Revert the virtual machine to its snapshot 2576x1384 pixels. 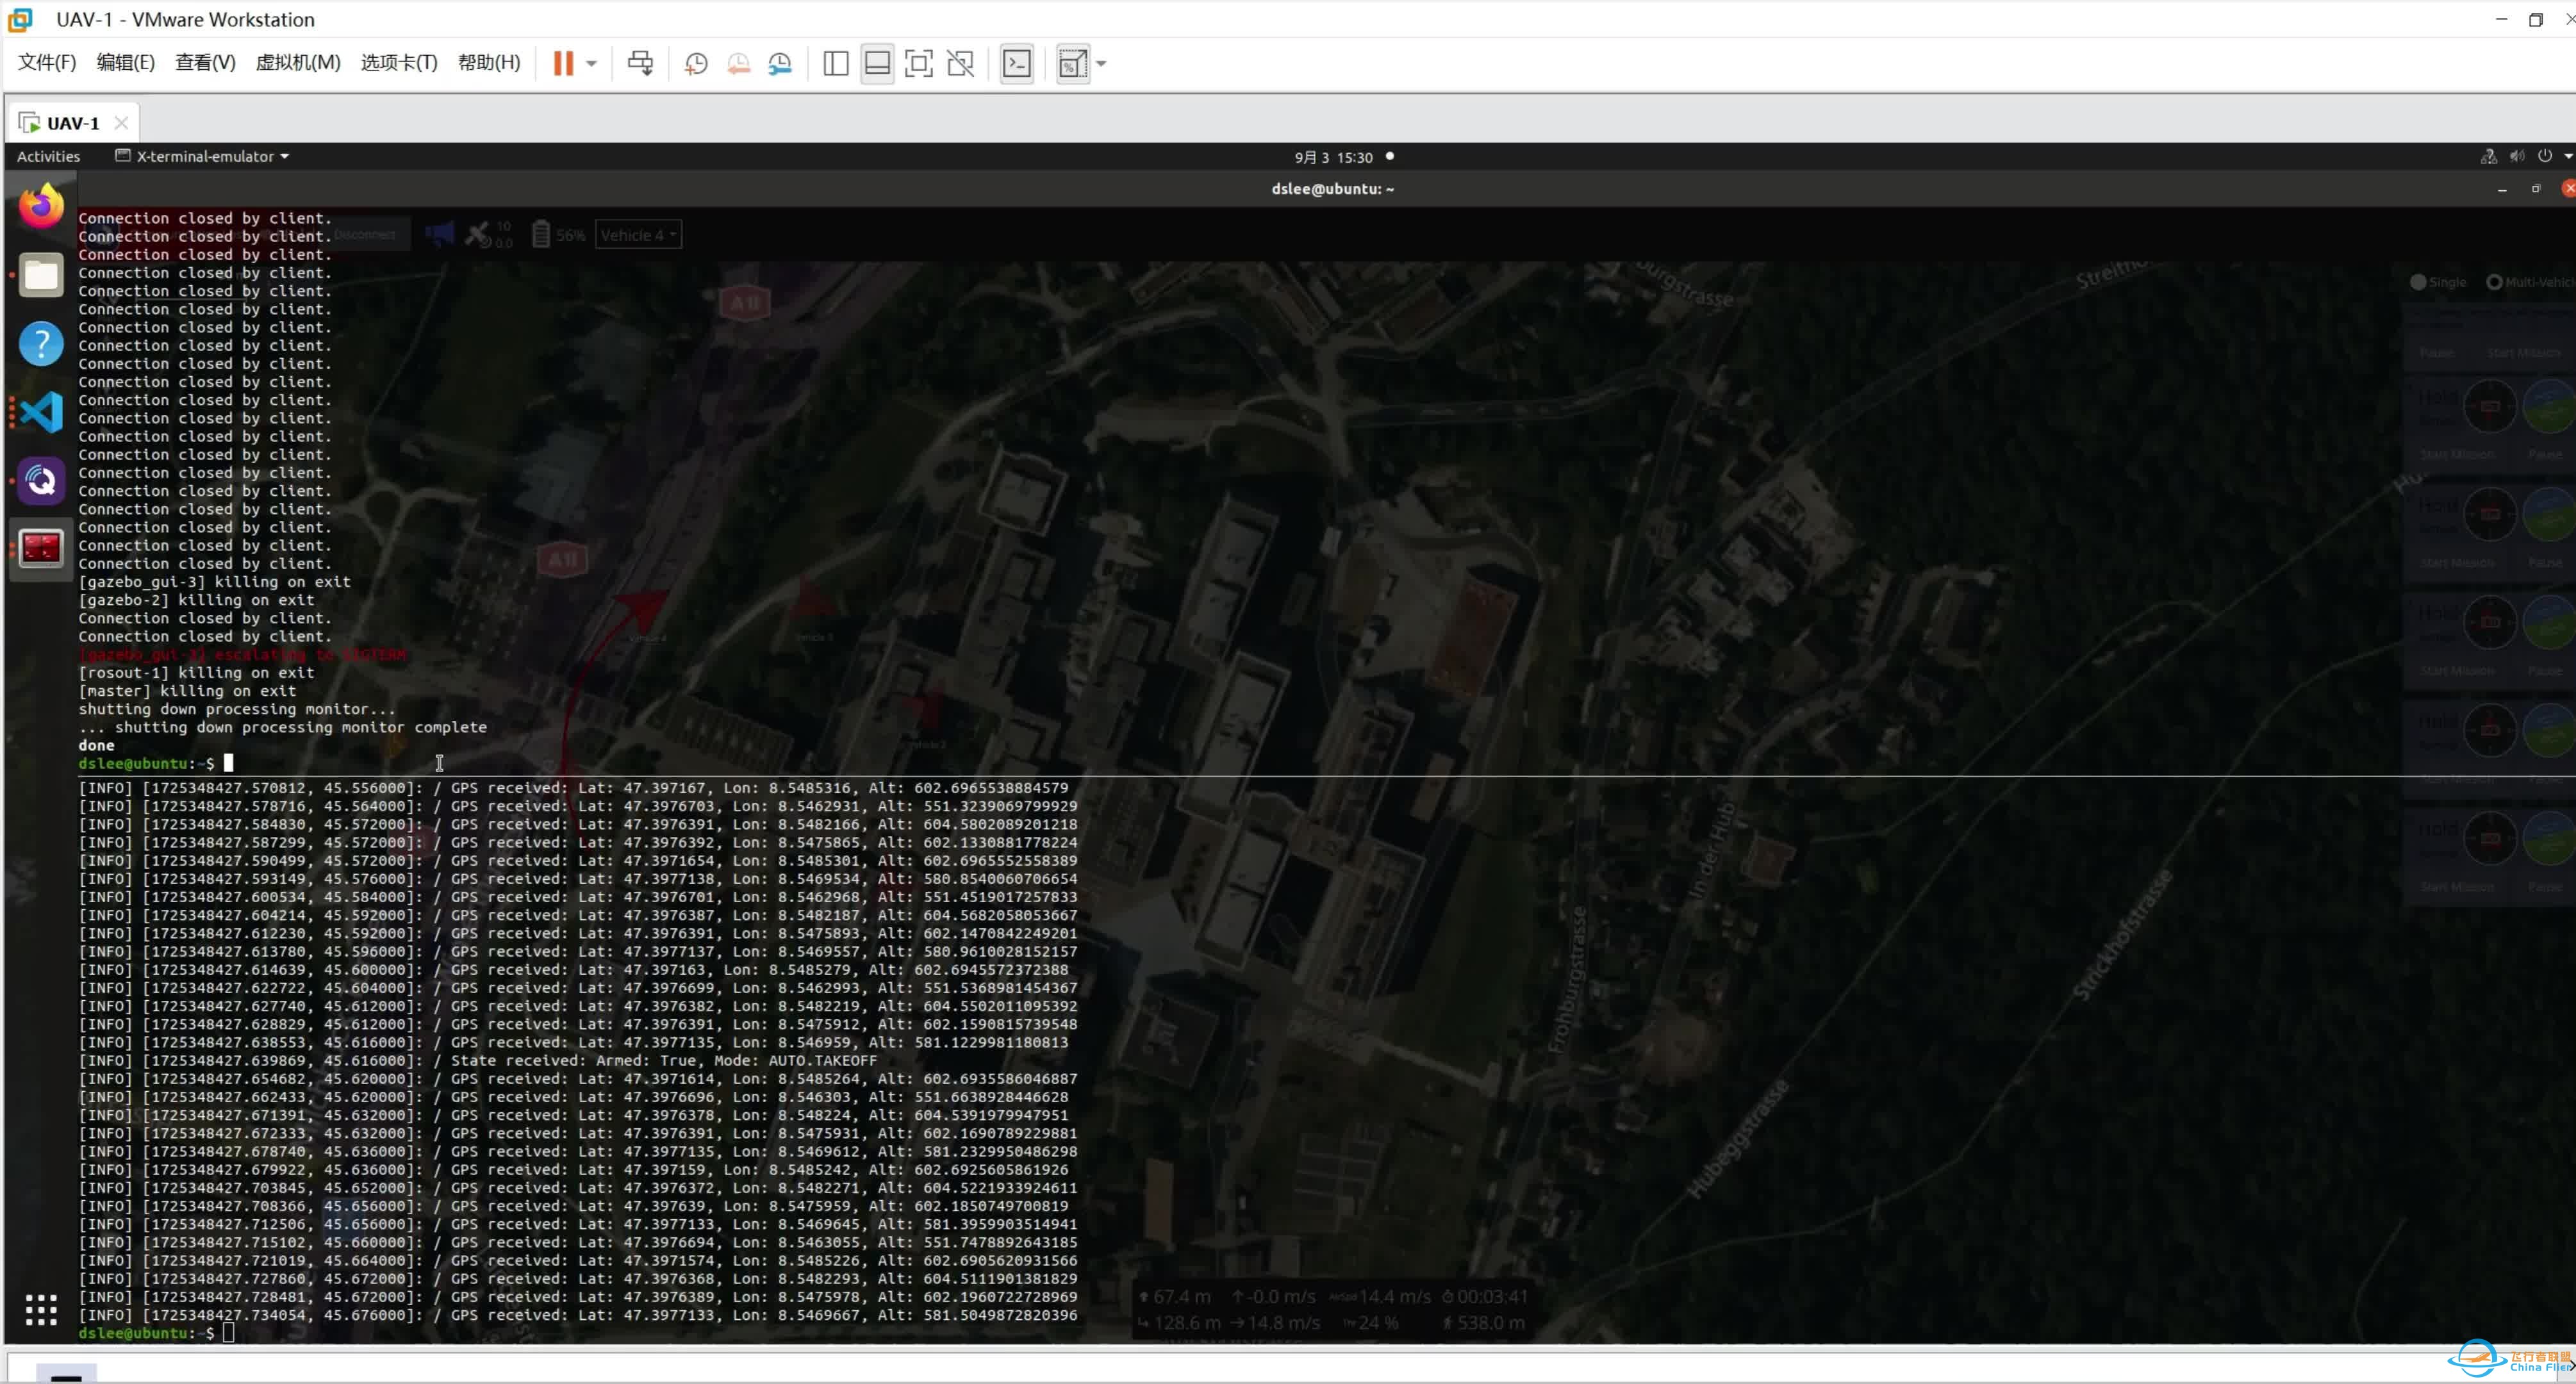click(738, 64)
